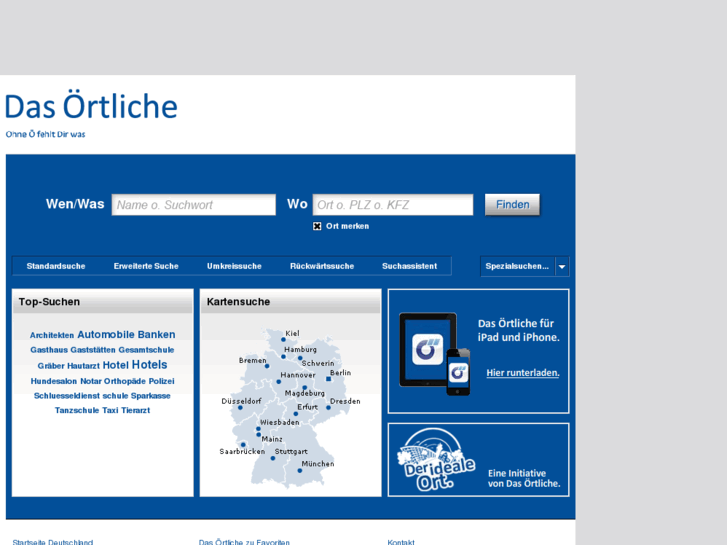Open the Gasthaus search link
The height and width of the screenshot is (545, 727).
click(x=49, y=350)
